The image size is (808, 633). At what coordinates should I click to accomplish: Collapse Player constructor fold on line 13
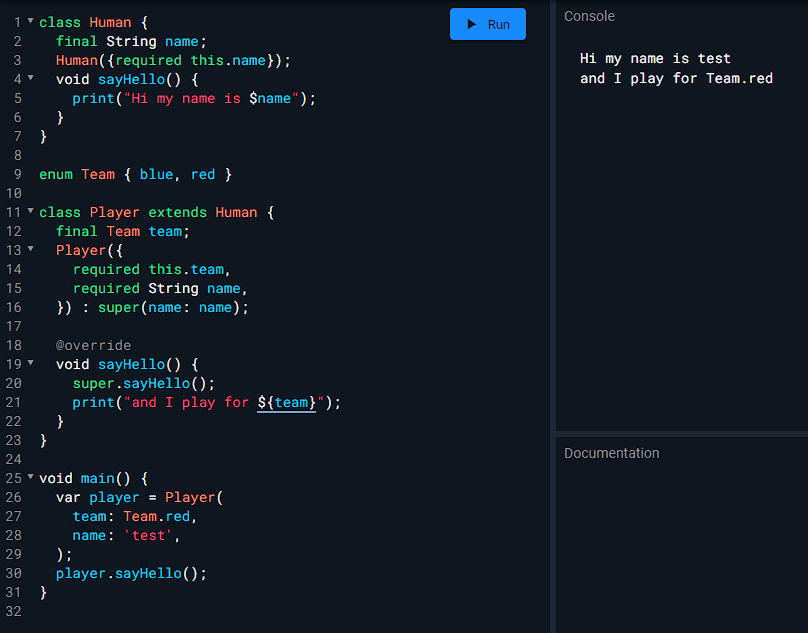(x=30, y=249)
